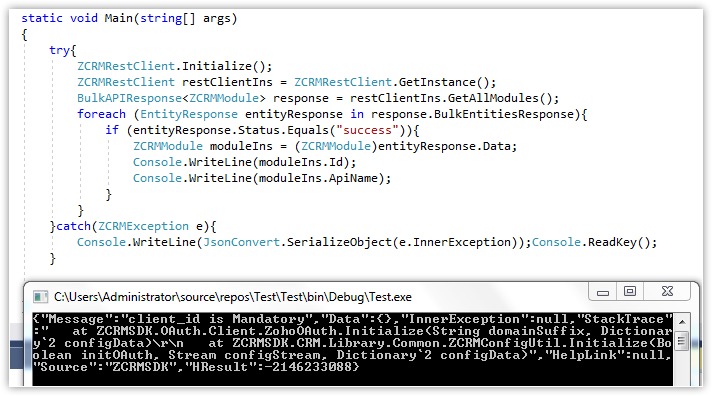Minimize the Test.exe console window
712x396 pixels.
tap(603, 291)
